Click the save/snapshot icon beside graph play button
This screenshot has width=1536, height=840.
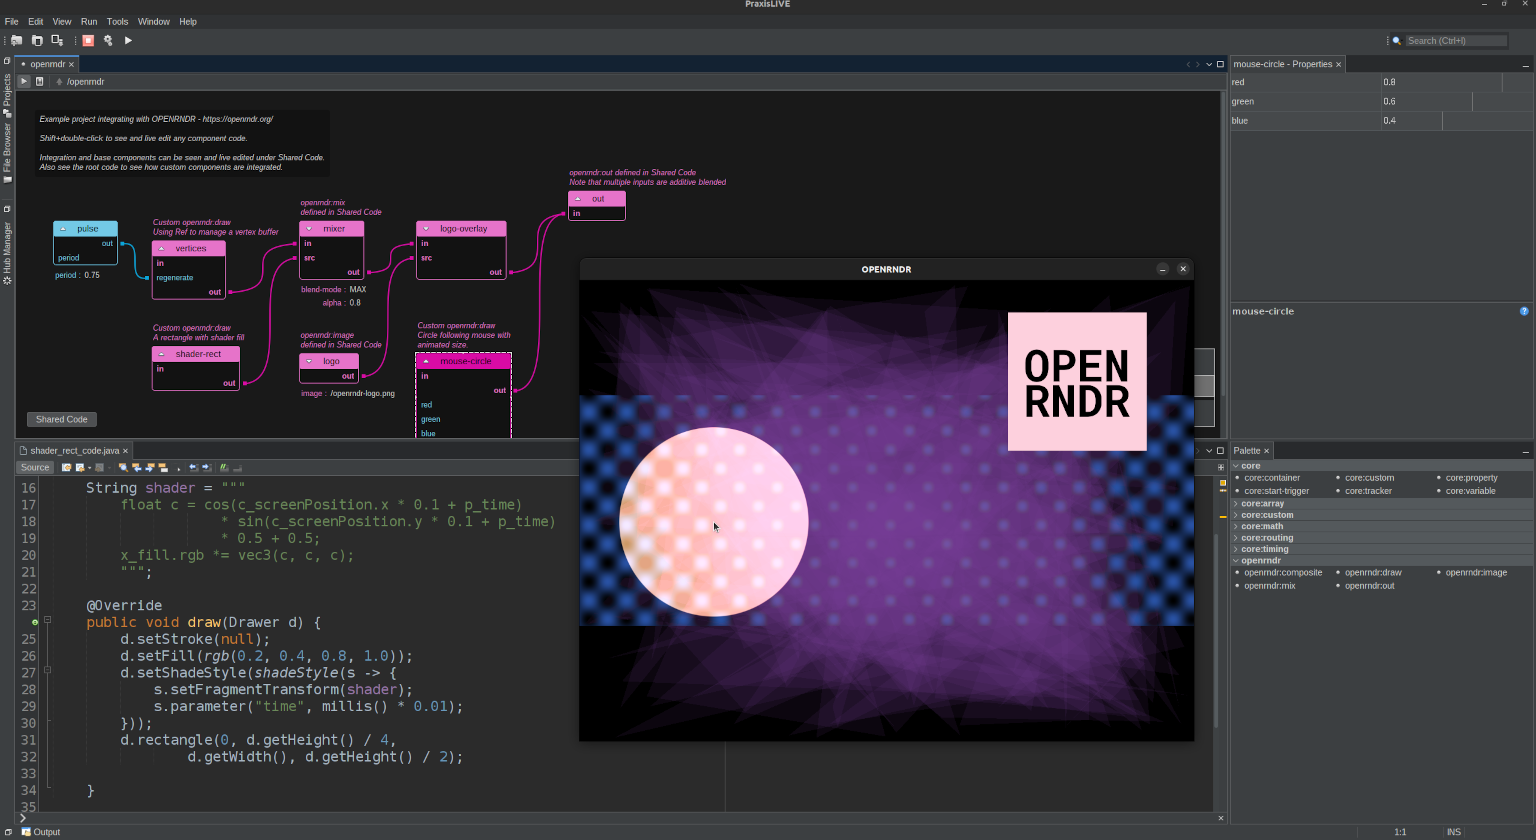(x=40, y=81)
